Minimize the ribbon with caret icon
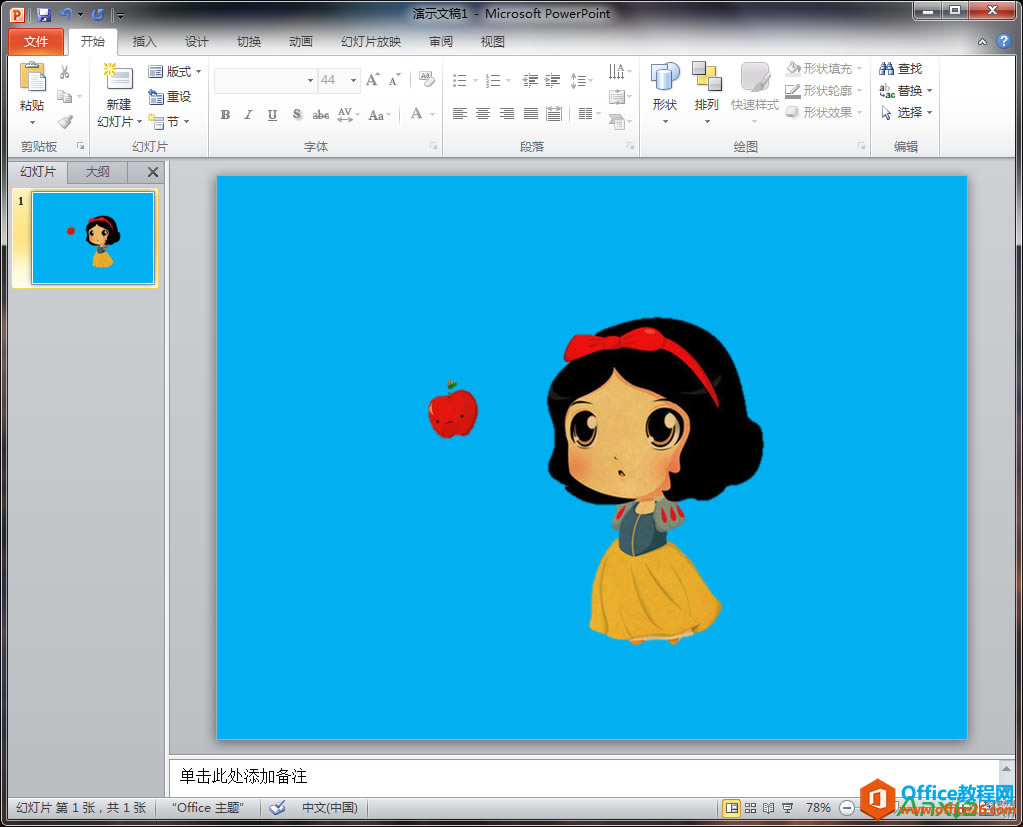Screen dimensions: 1023x827 pyautogui.click(x=982, y=42)
